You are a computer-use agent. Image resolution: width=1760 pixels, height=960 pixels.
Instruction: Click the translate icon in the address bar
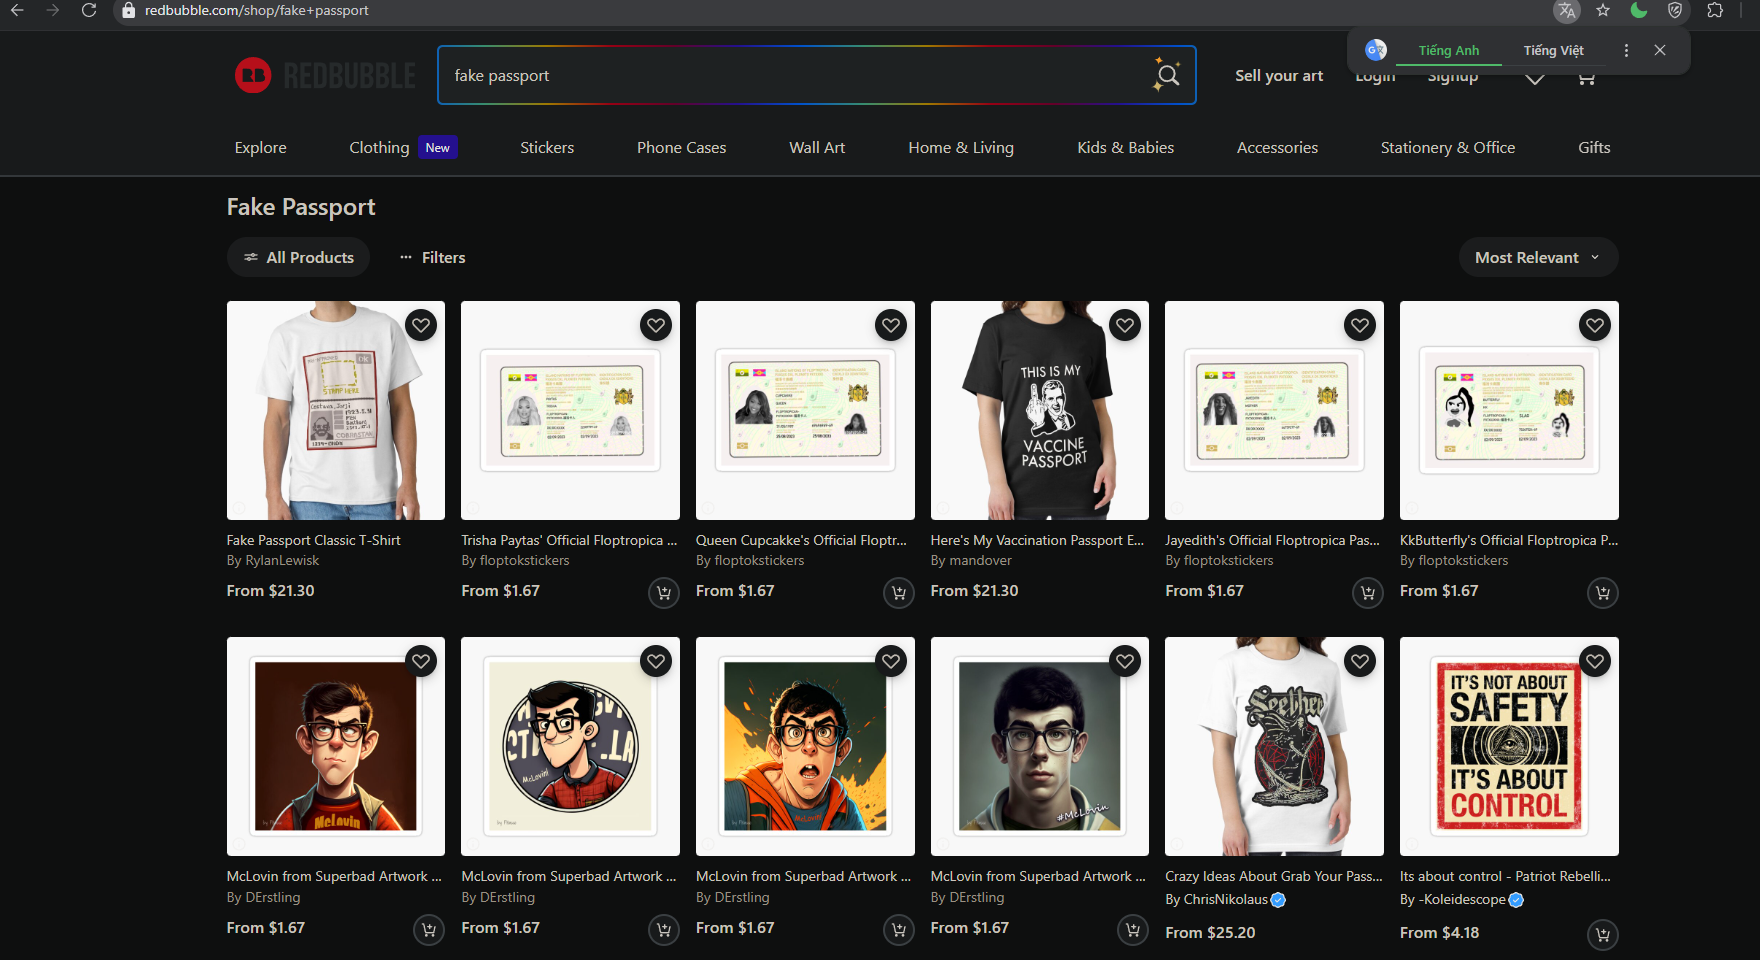tap(1566, 11)
